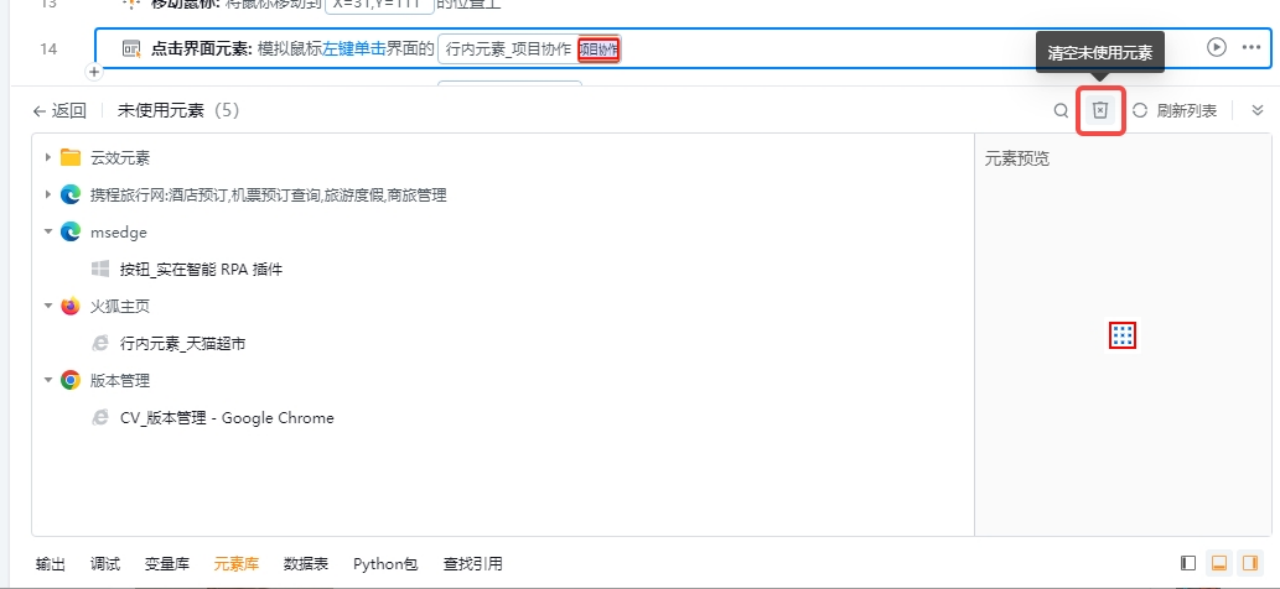Click the grid icon in element preview

(1123, 336)
